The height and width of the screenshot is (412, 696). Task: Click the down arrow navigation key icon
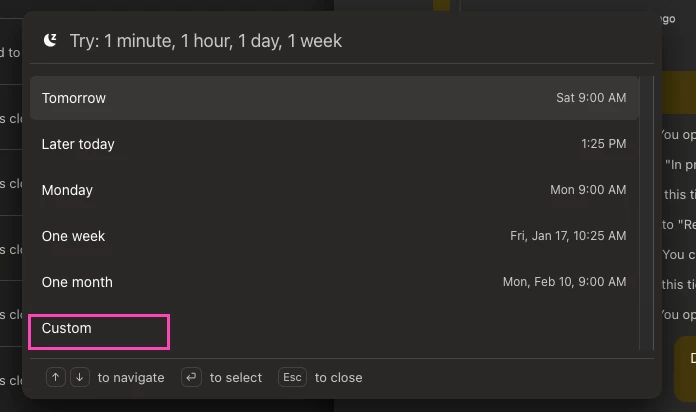pos(80,377)
